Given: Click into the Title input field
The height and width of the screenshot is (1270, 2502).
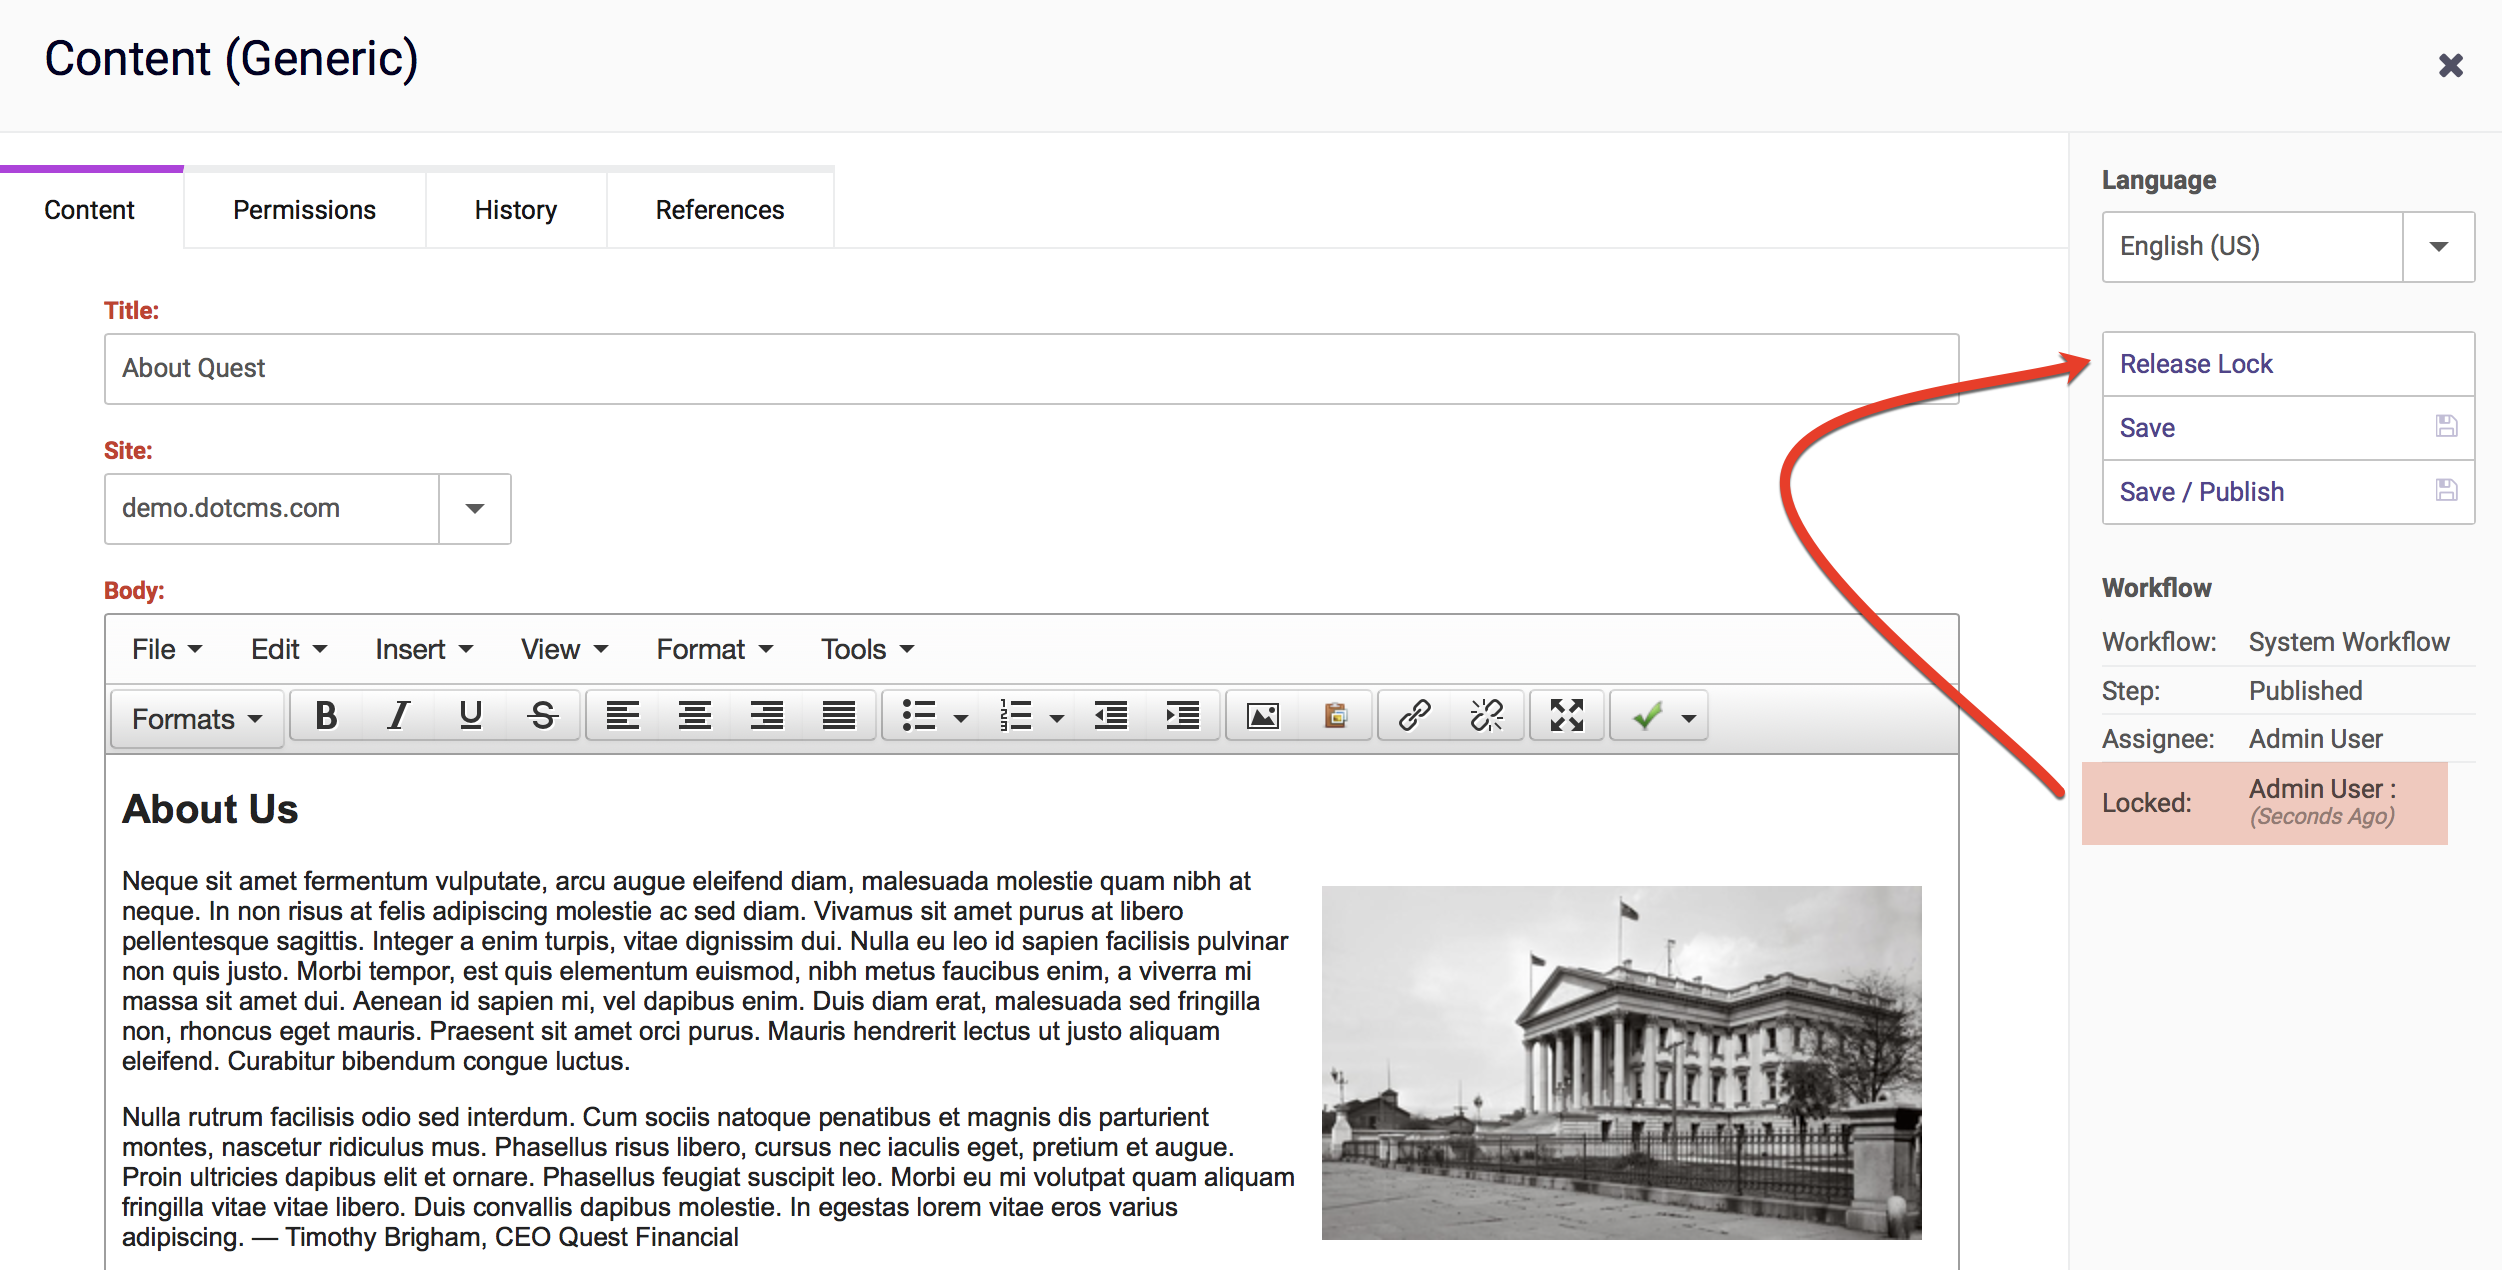Looking at the screenshot, I should click(1030, 369).
